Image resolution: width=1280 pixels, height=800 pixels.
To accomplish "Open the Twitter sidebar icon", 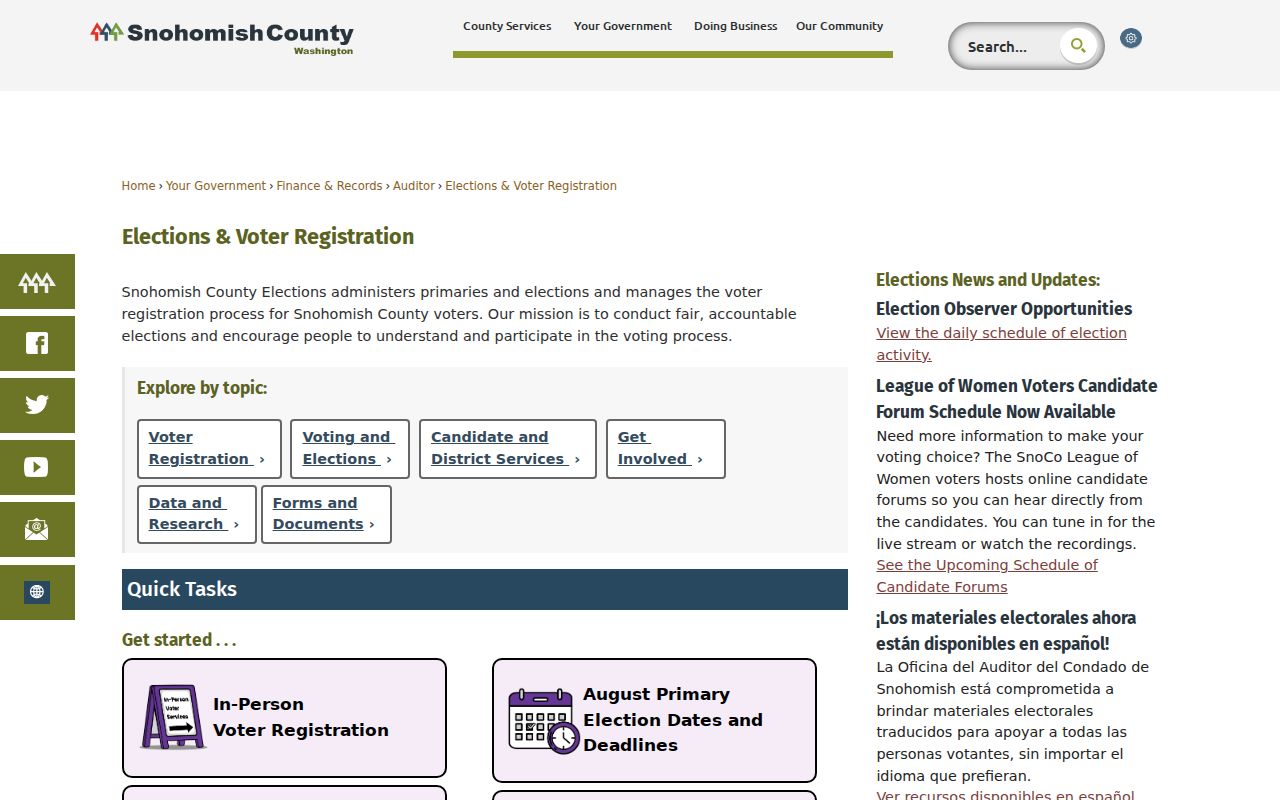I will click(37, 405).
